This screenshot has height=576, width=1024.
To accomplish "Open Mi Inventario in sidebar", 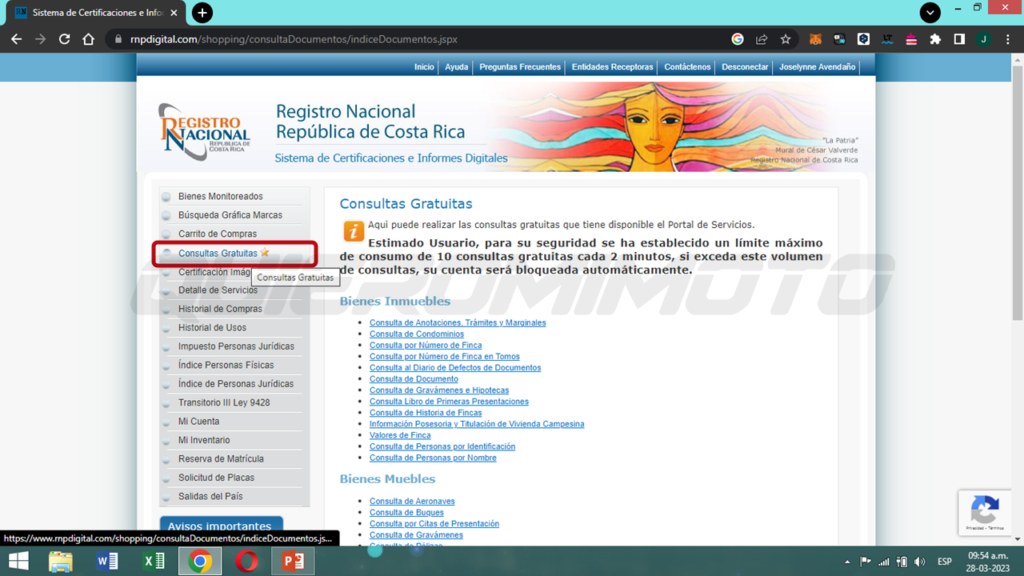I will pos(204,440).
